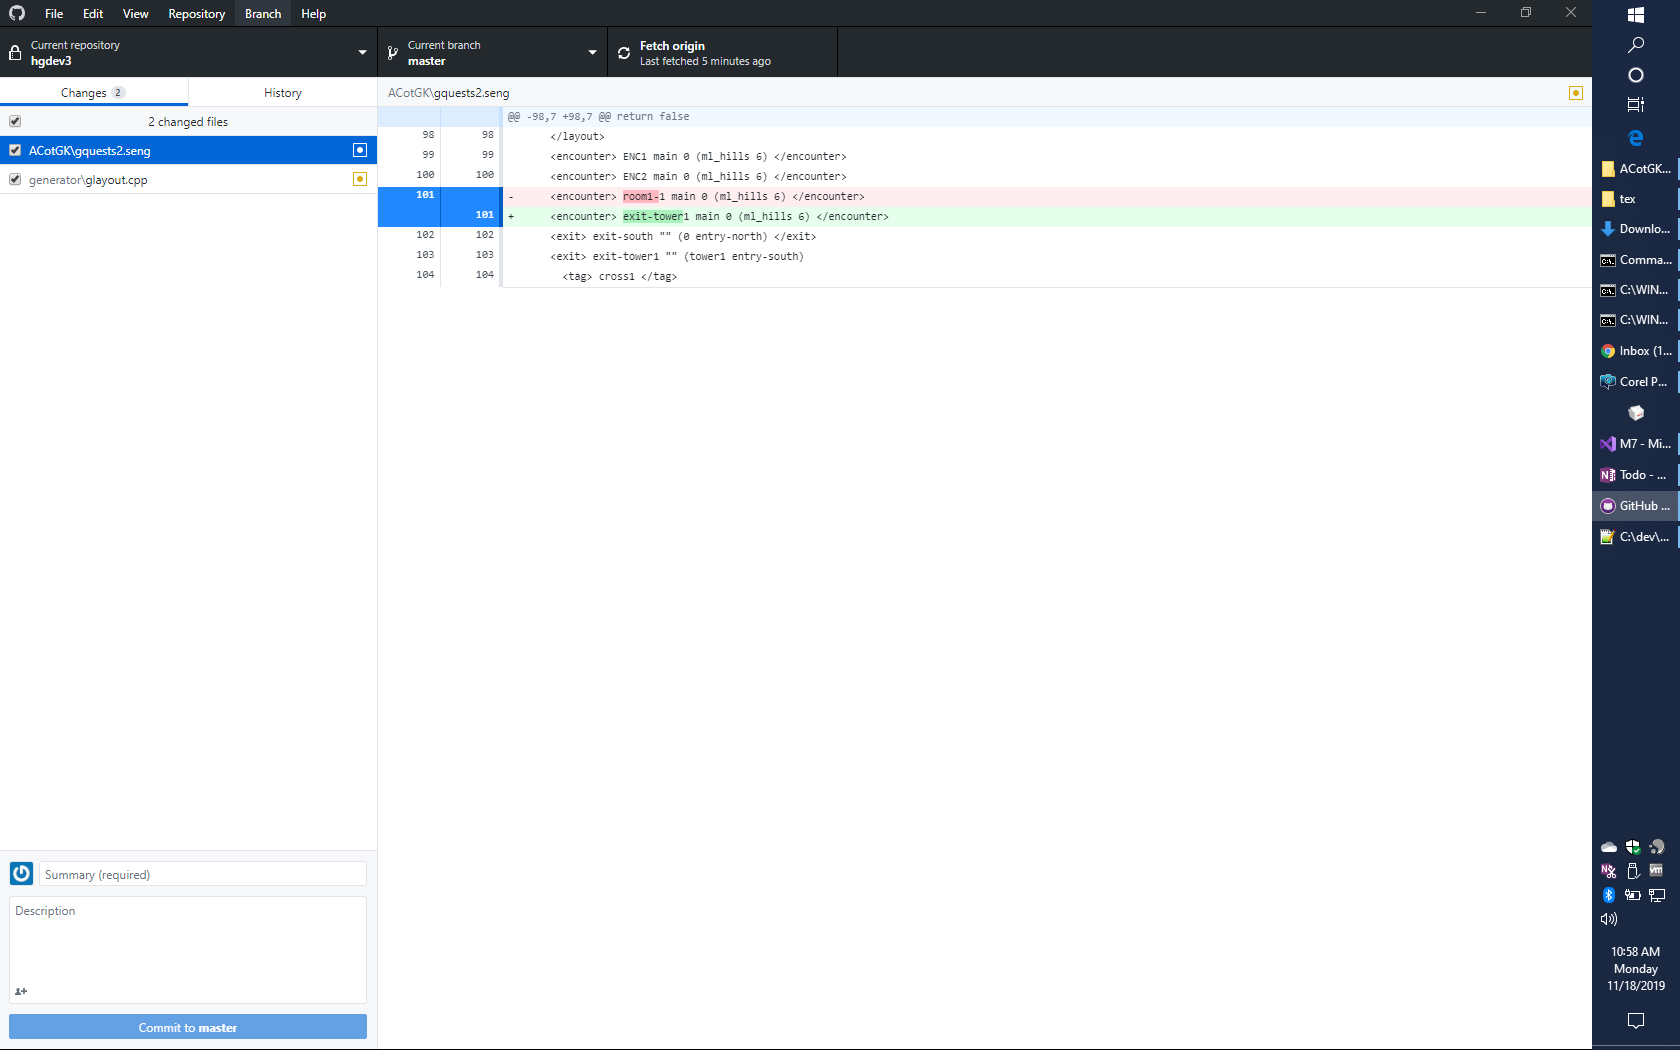
Task: Open Downloads taskbar item
Action: tap(1636, 228)
